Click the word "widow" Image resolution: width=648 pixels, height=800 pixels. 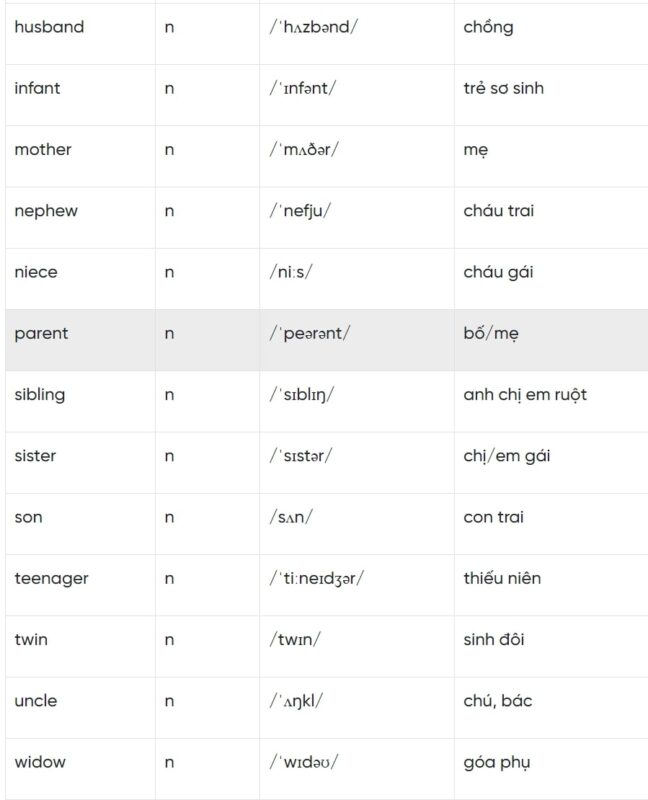(40, 762)
